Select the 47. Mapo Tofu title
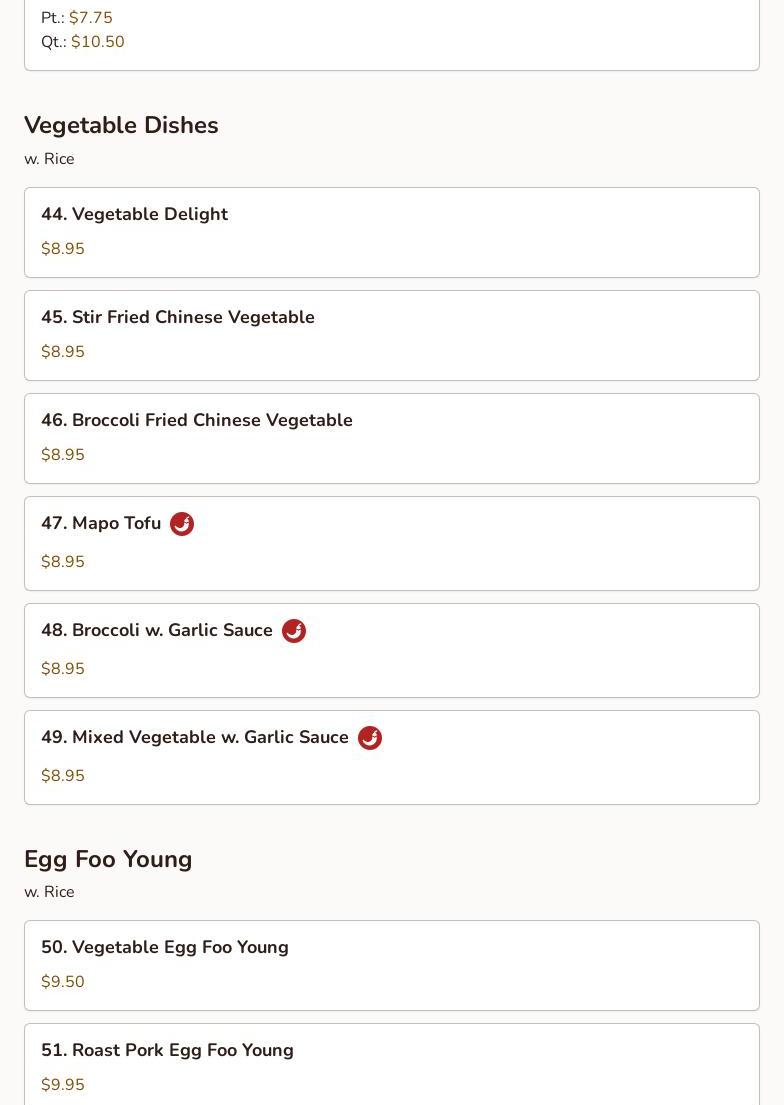Viewport: 784px width, 1105px height. 101,523
